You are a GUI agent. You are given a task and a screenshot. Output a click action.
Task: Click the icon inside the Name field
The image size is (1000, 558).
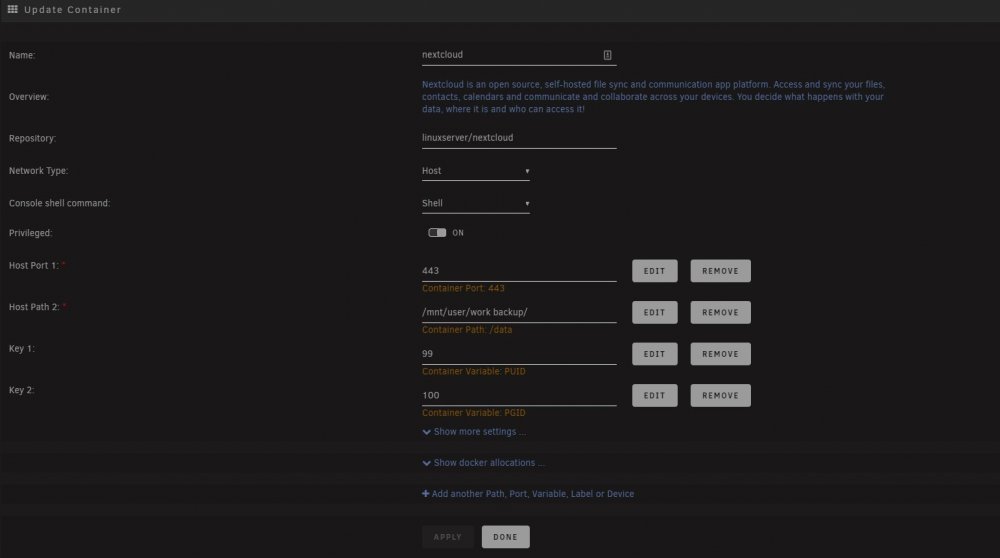click(x=607, y=55)
